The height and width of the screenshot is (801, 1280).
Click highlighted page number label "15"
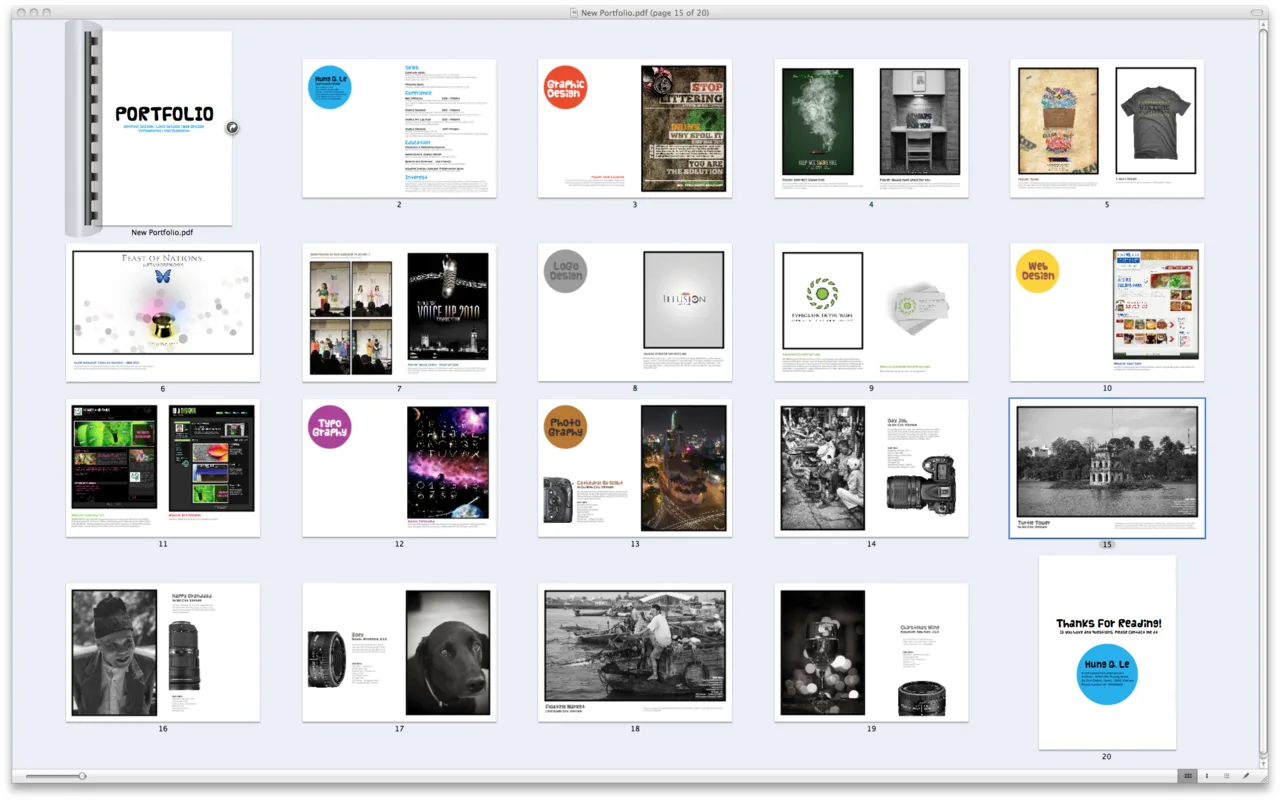tap(1107, 545)
